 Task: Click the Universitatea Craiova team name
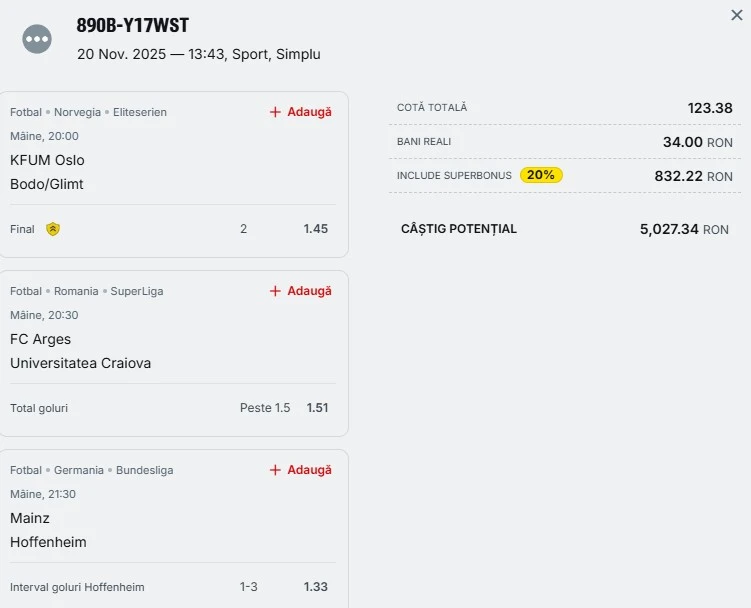tap(80, 363)
